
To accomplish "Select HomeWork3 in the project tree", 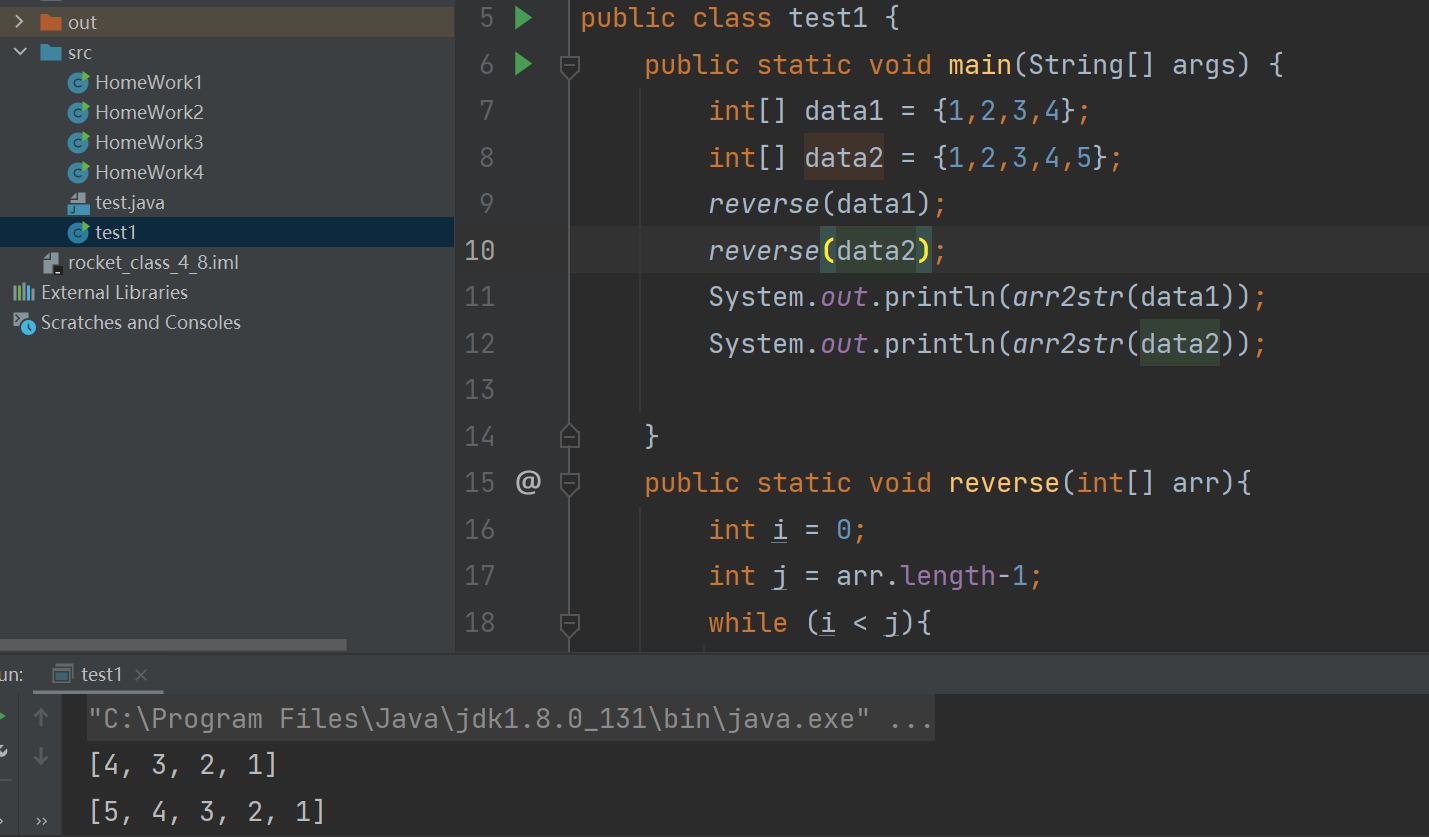I will (149, 142).
